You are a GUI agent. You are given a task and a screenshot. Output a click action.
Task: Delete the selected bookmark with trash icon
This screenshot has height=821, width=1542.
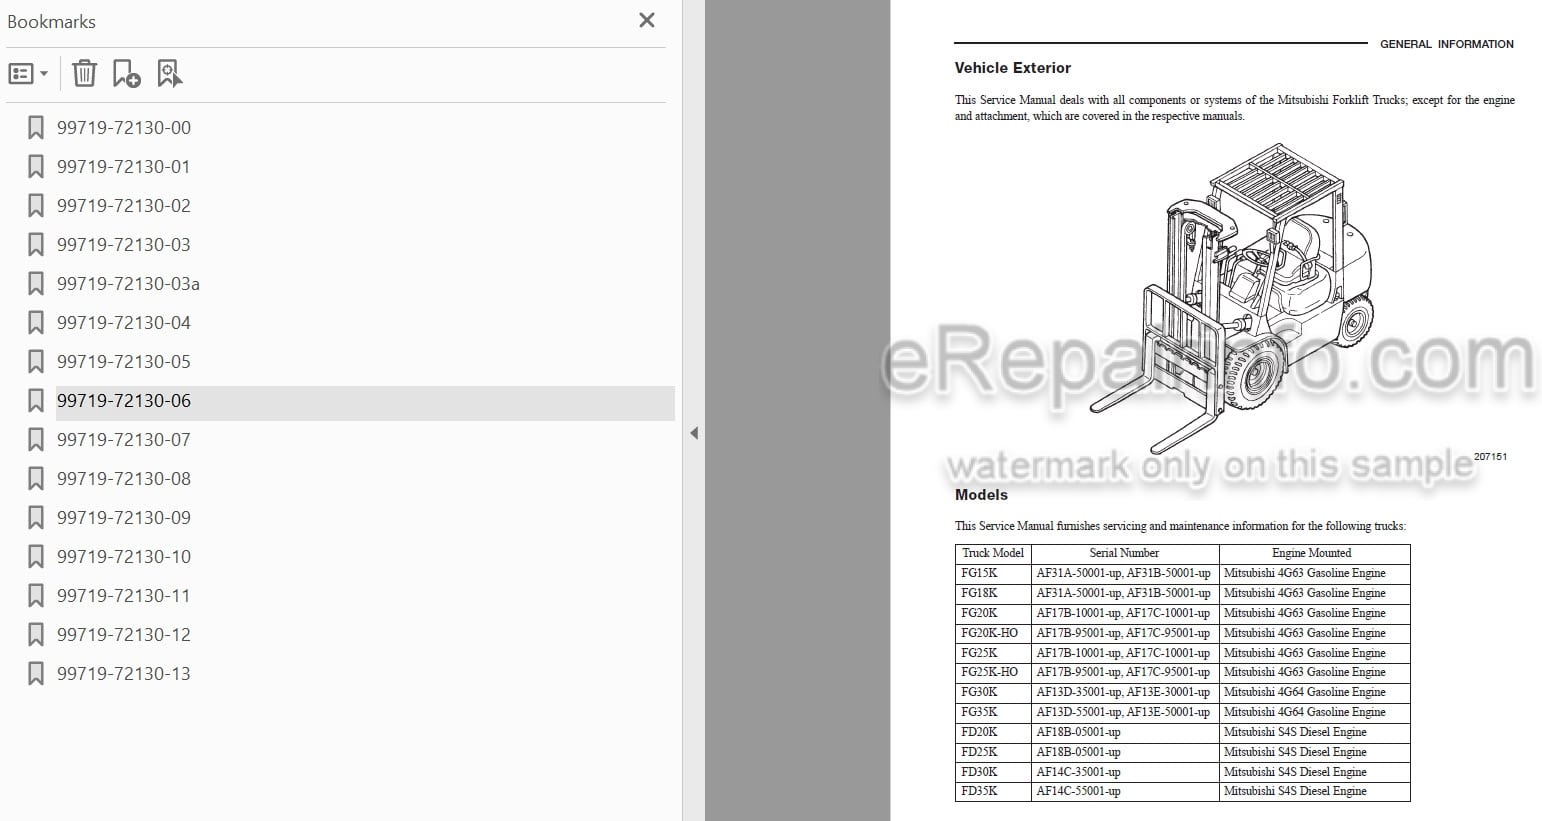pyautogui.click(x=85, y=73)
